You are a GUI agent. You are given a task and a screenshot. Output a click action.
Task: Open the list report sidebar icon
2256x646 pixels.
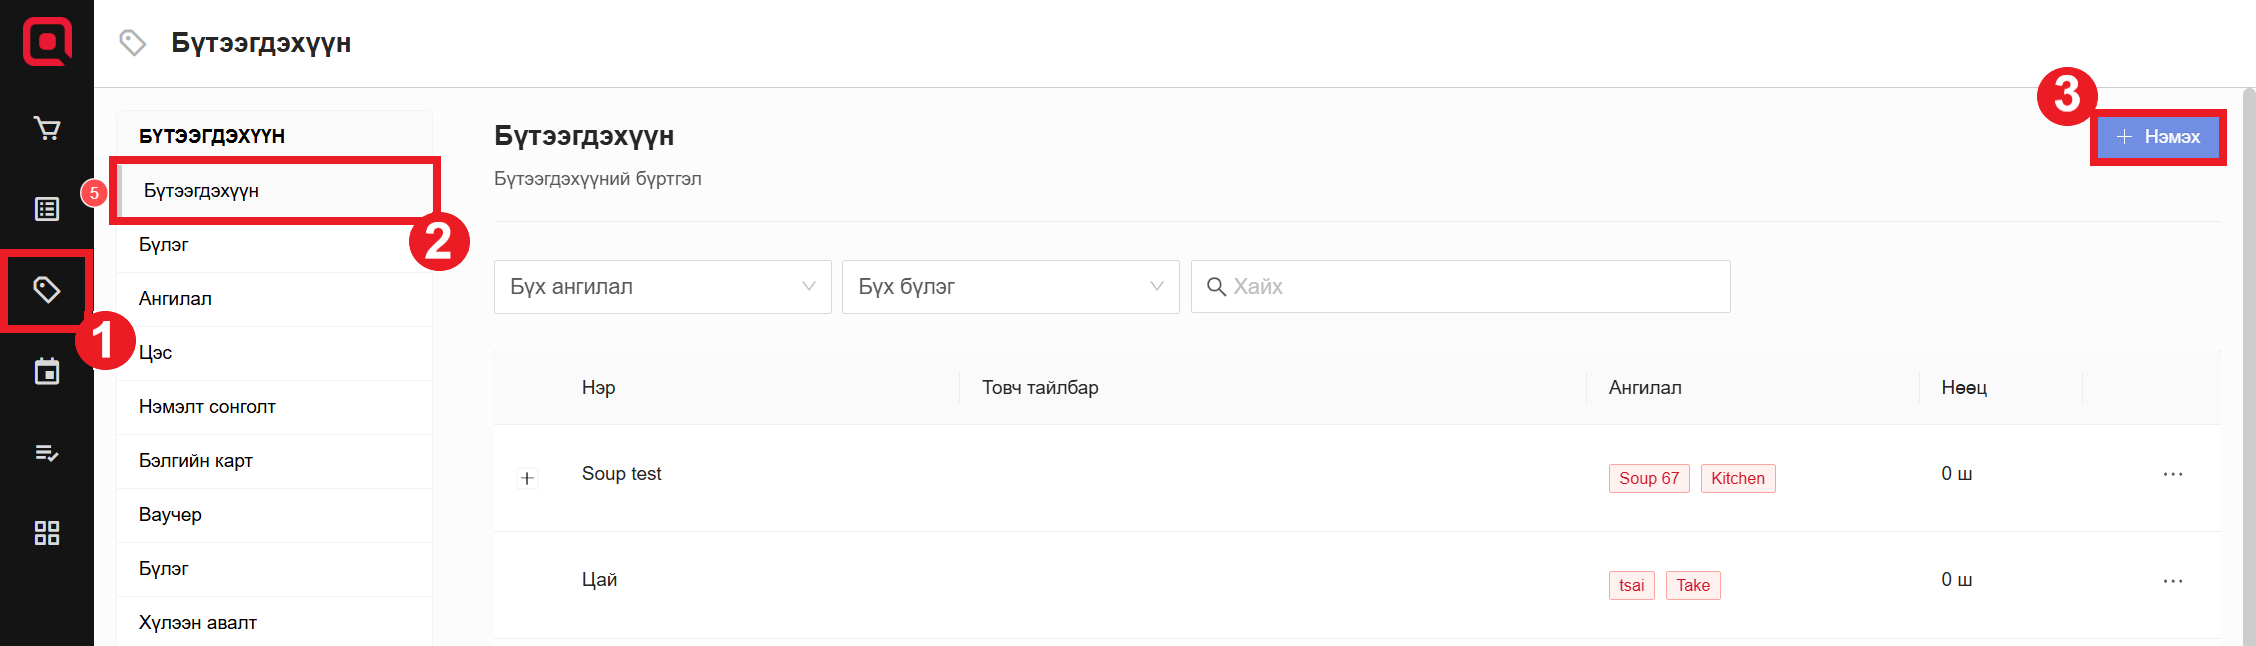point(47,209)
